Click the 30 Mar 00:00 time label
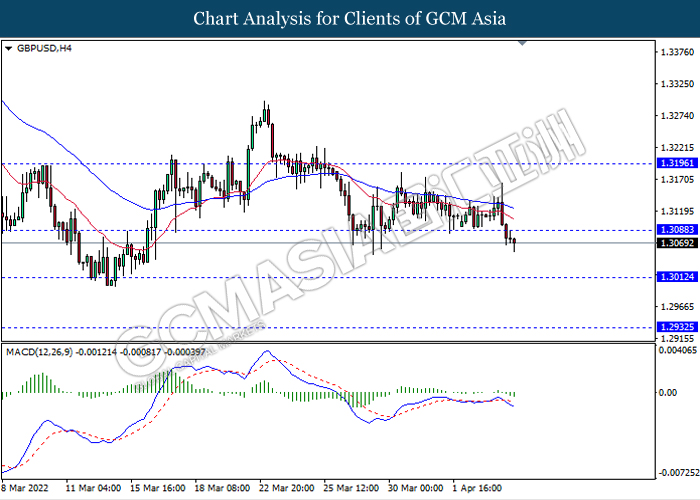 pyautogui.click(x=416, y=488)
